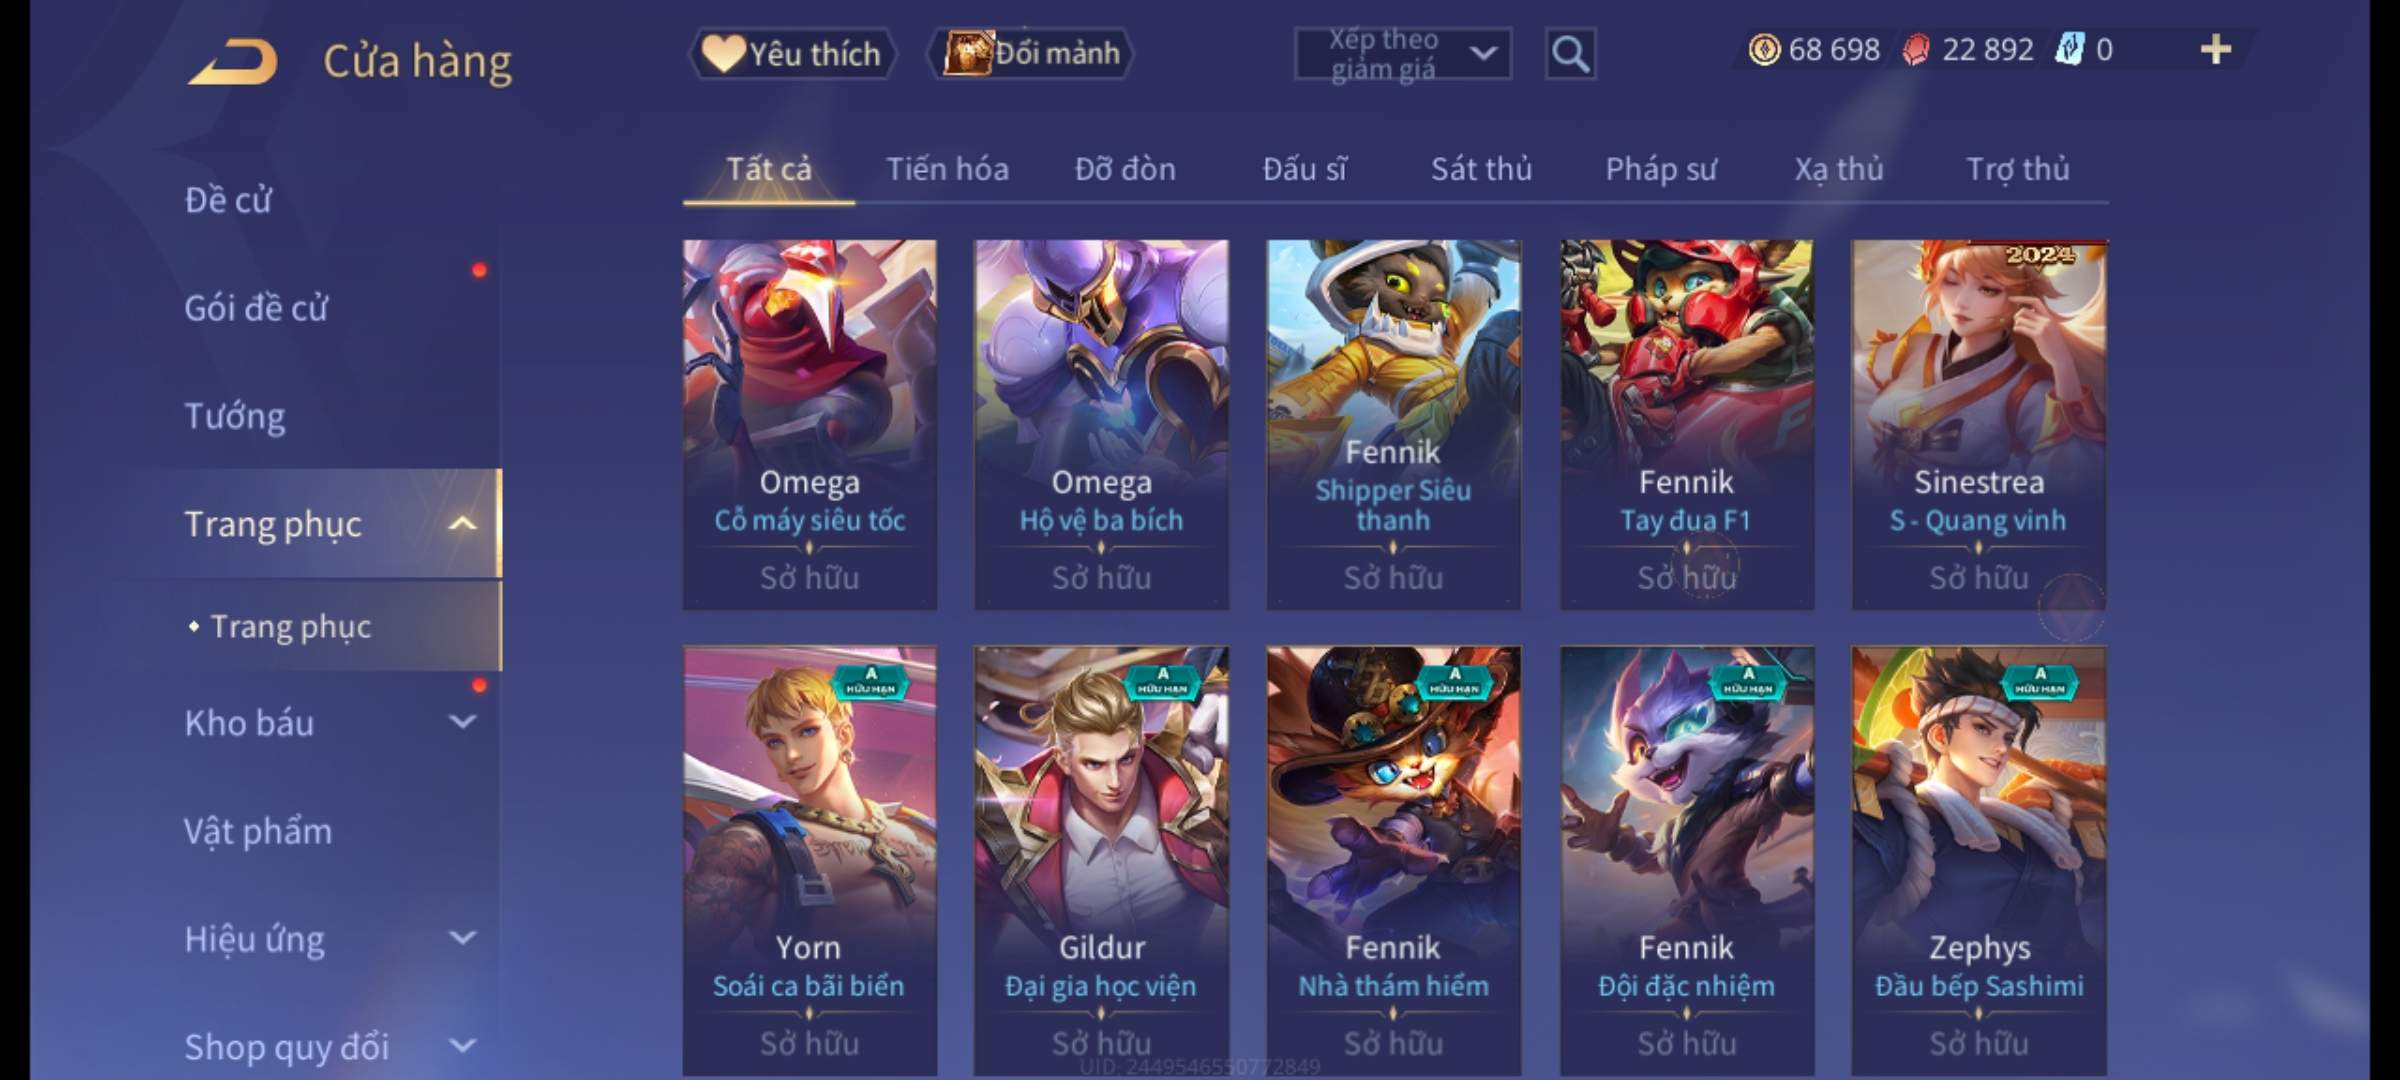The height and width of the screenshot is (1080, 2400).
Task: Click the red ruby currency icon
Action: (x=1915, y=49)
